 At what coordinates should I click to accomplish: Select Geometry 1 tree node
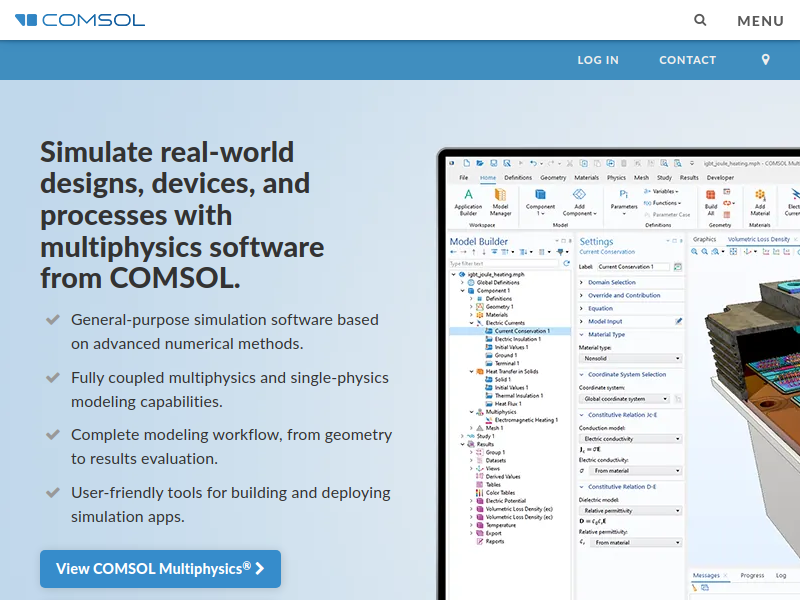pyautogui.click(x=499, y=307)
